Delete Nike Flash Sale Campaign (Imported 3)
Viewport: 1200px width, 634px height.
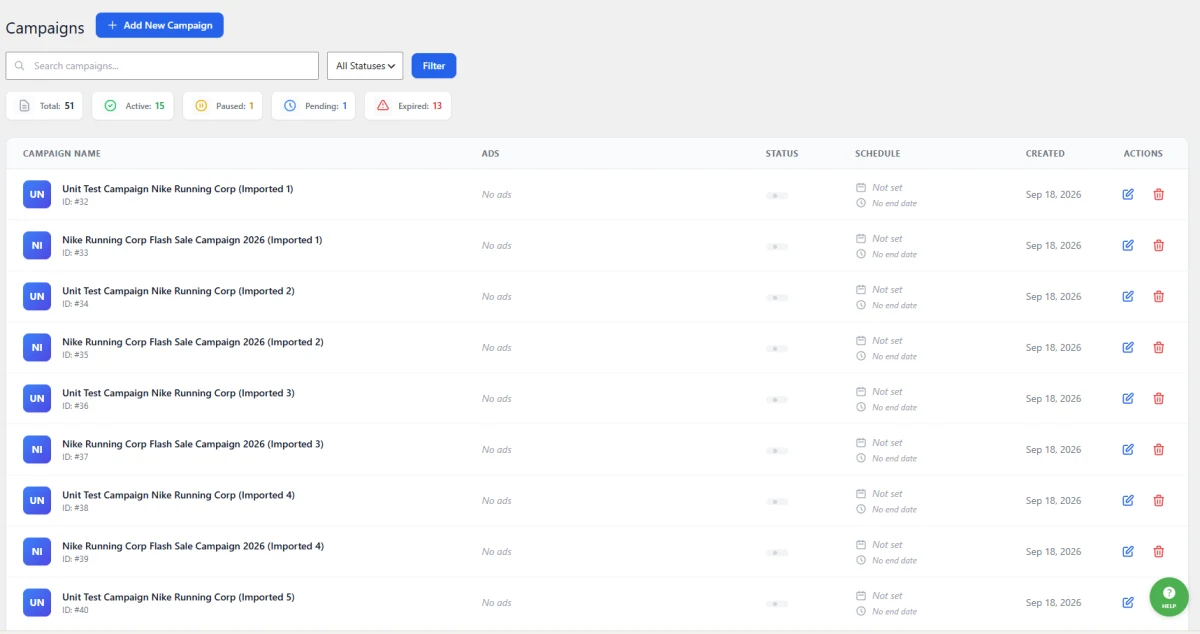pyautogui.click(x=1159, y=449)
